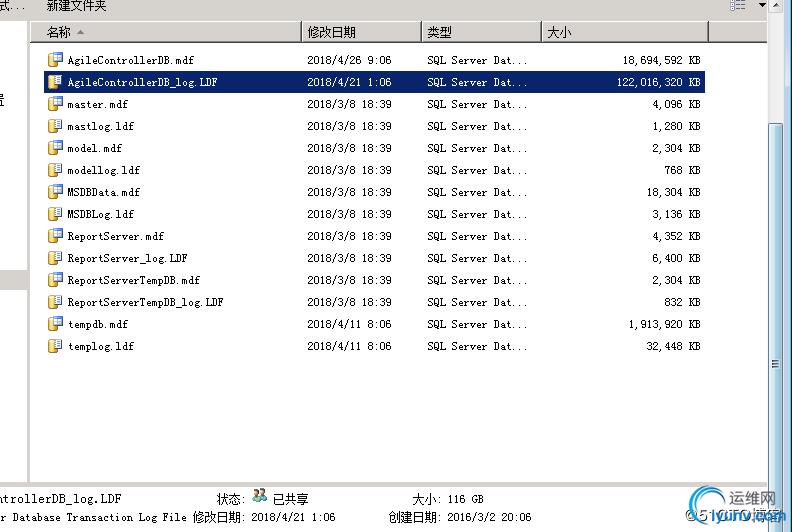The height and width of the screenshot is (532, 792).
Task: Click the tempdb.mdf file icon
Action: click(55, 323)
